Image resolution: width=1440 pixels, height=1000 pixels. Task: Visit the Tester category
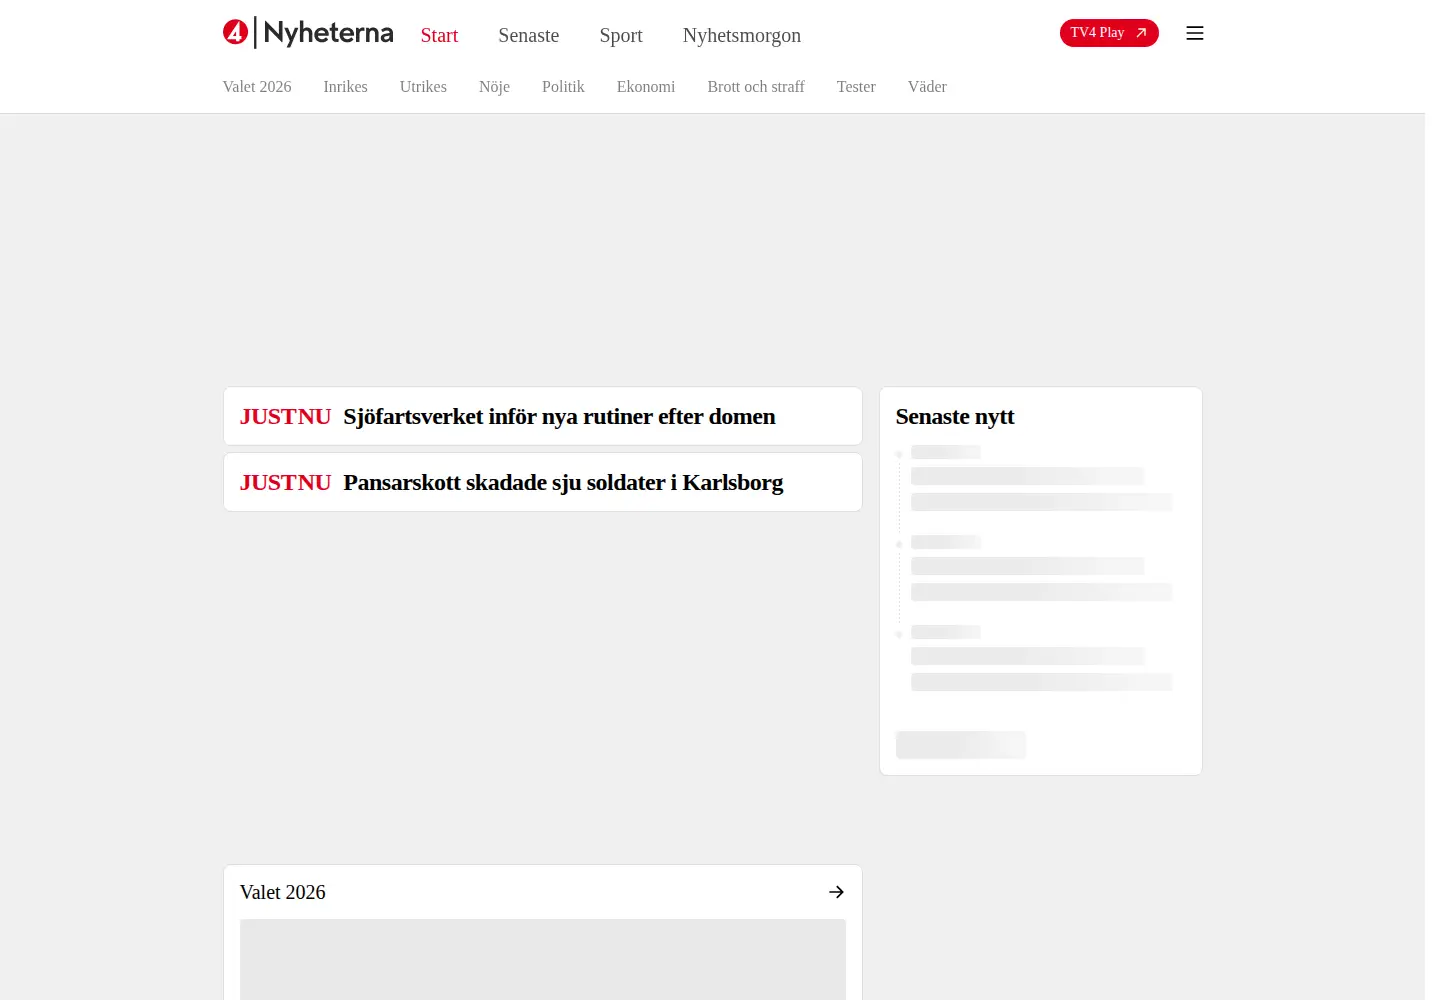pos(856,87)
